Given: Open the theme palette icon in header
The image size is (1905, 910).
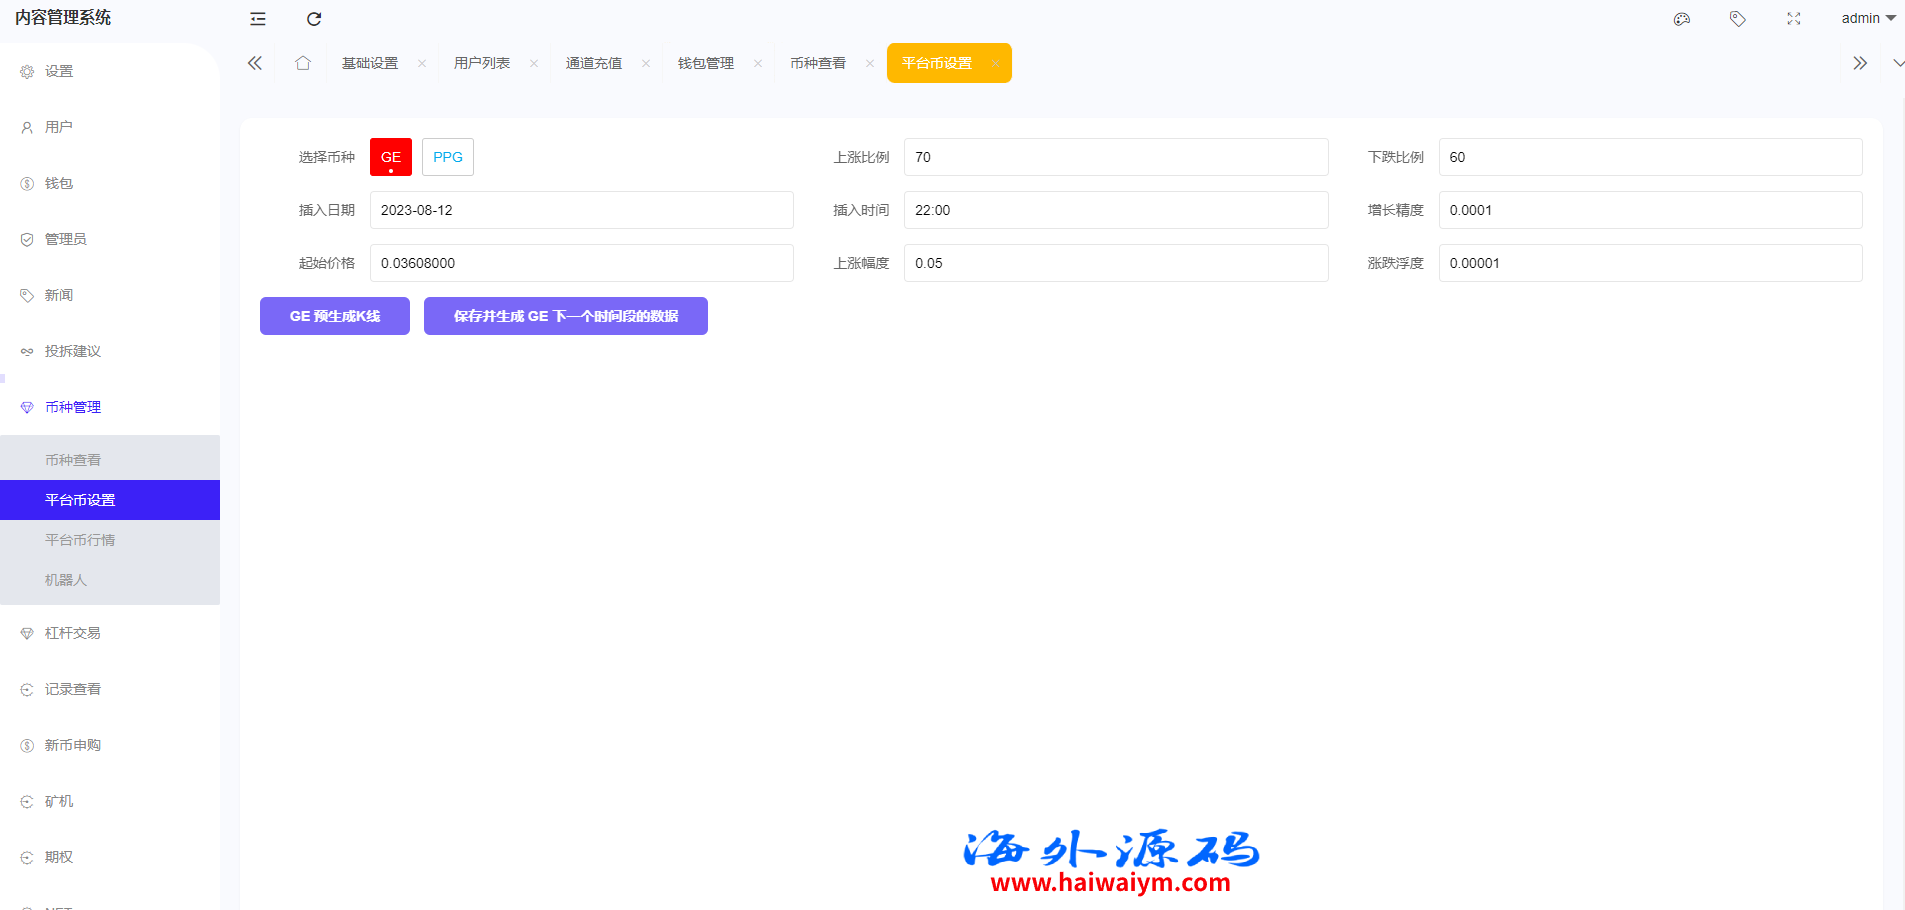Looking at the screenshot, I should [1682, 19].
